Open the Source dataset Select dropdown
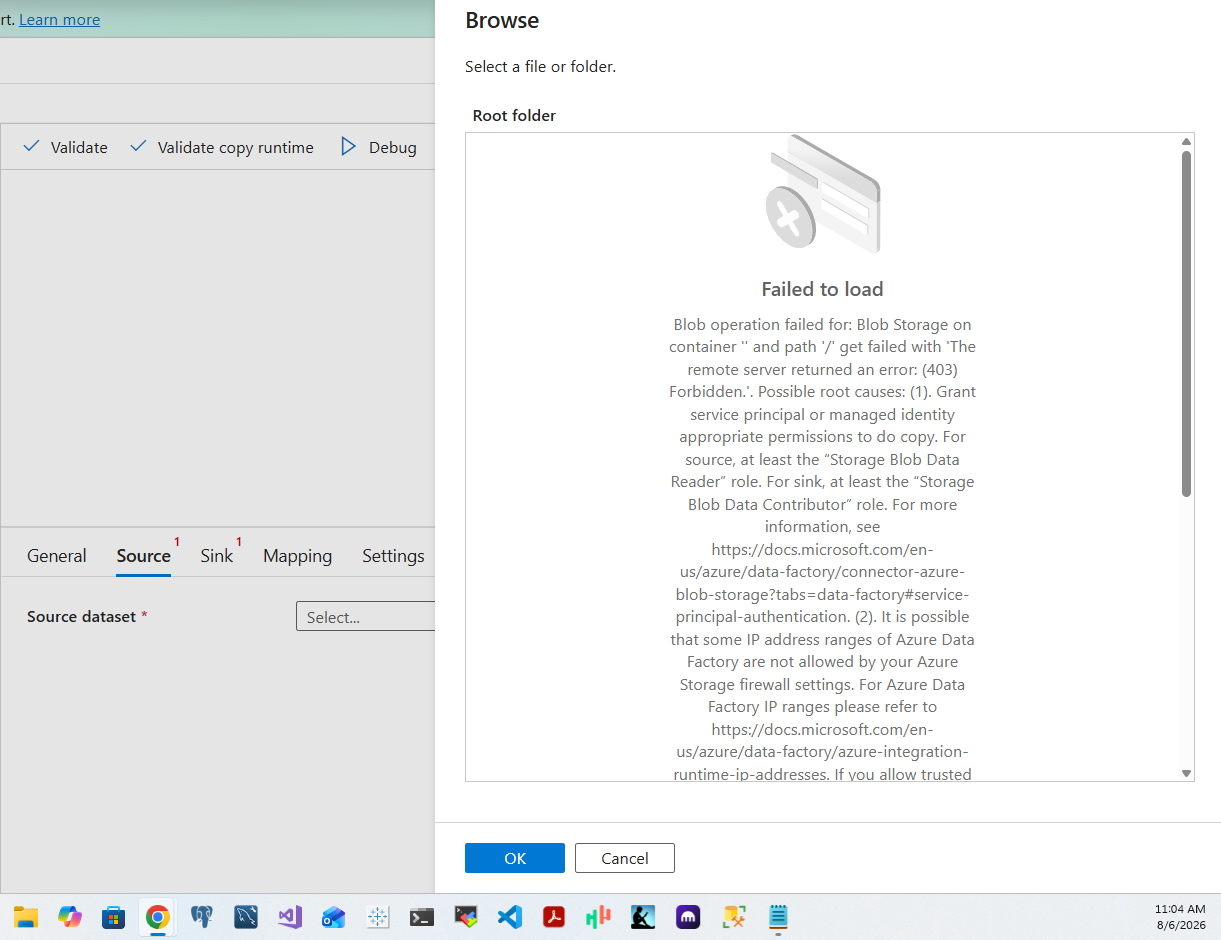 pyautogui.click(x=366, y=617)
